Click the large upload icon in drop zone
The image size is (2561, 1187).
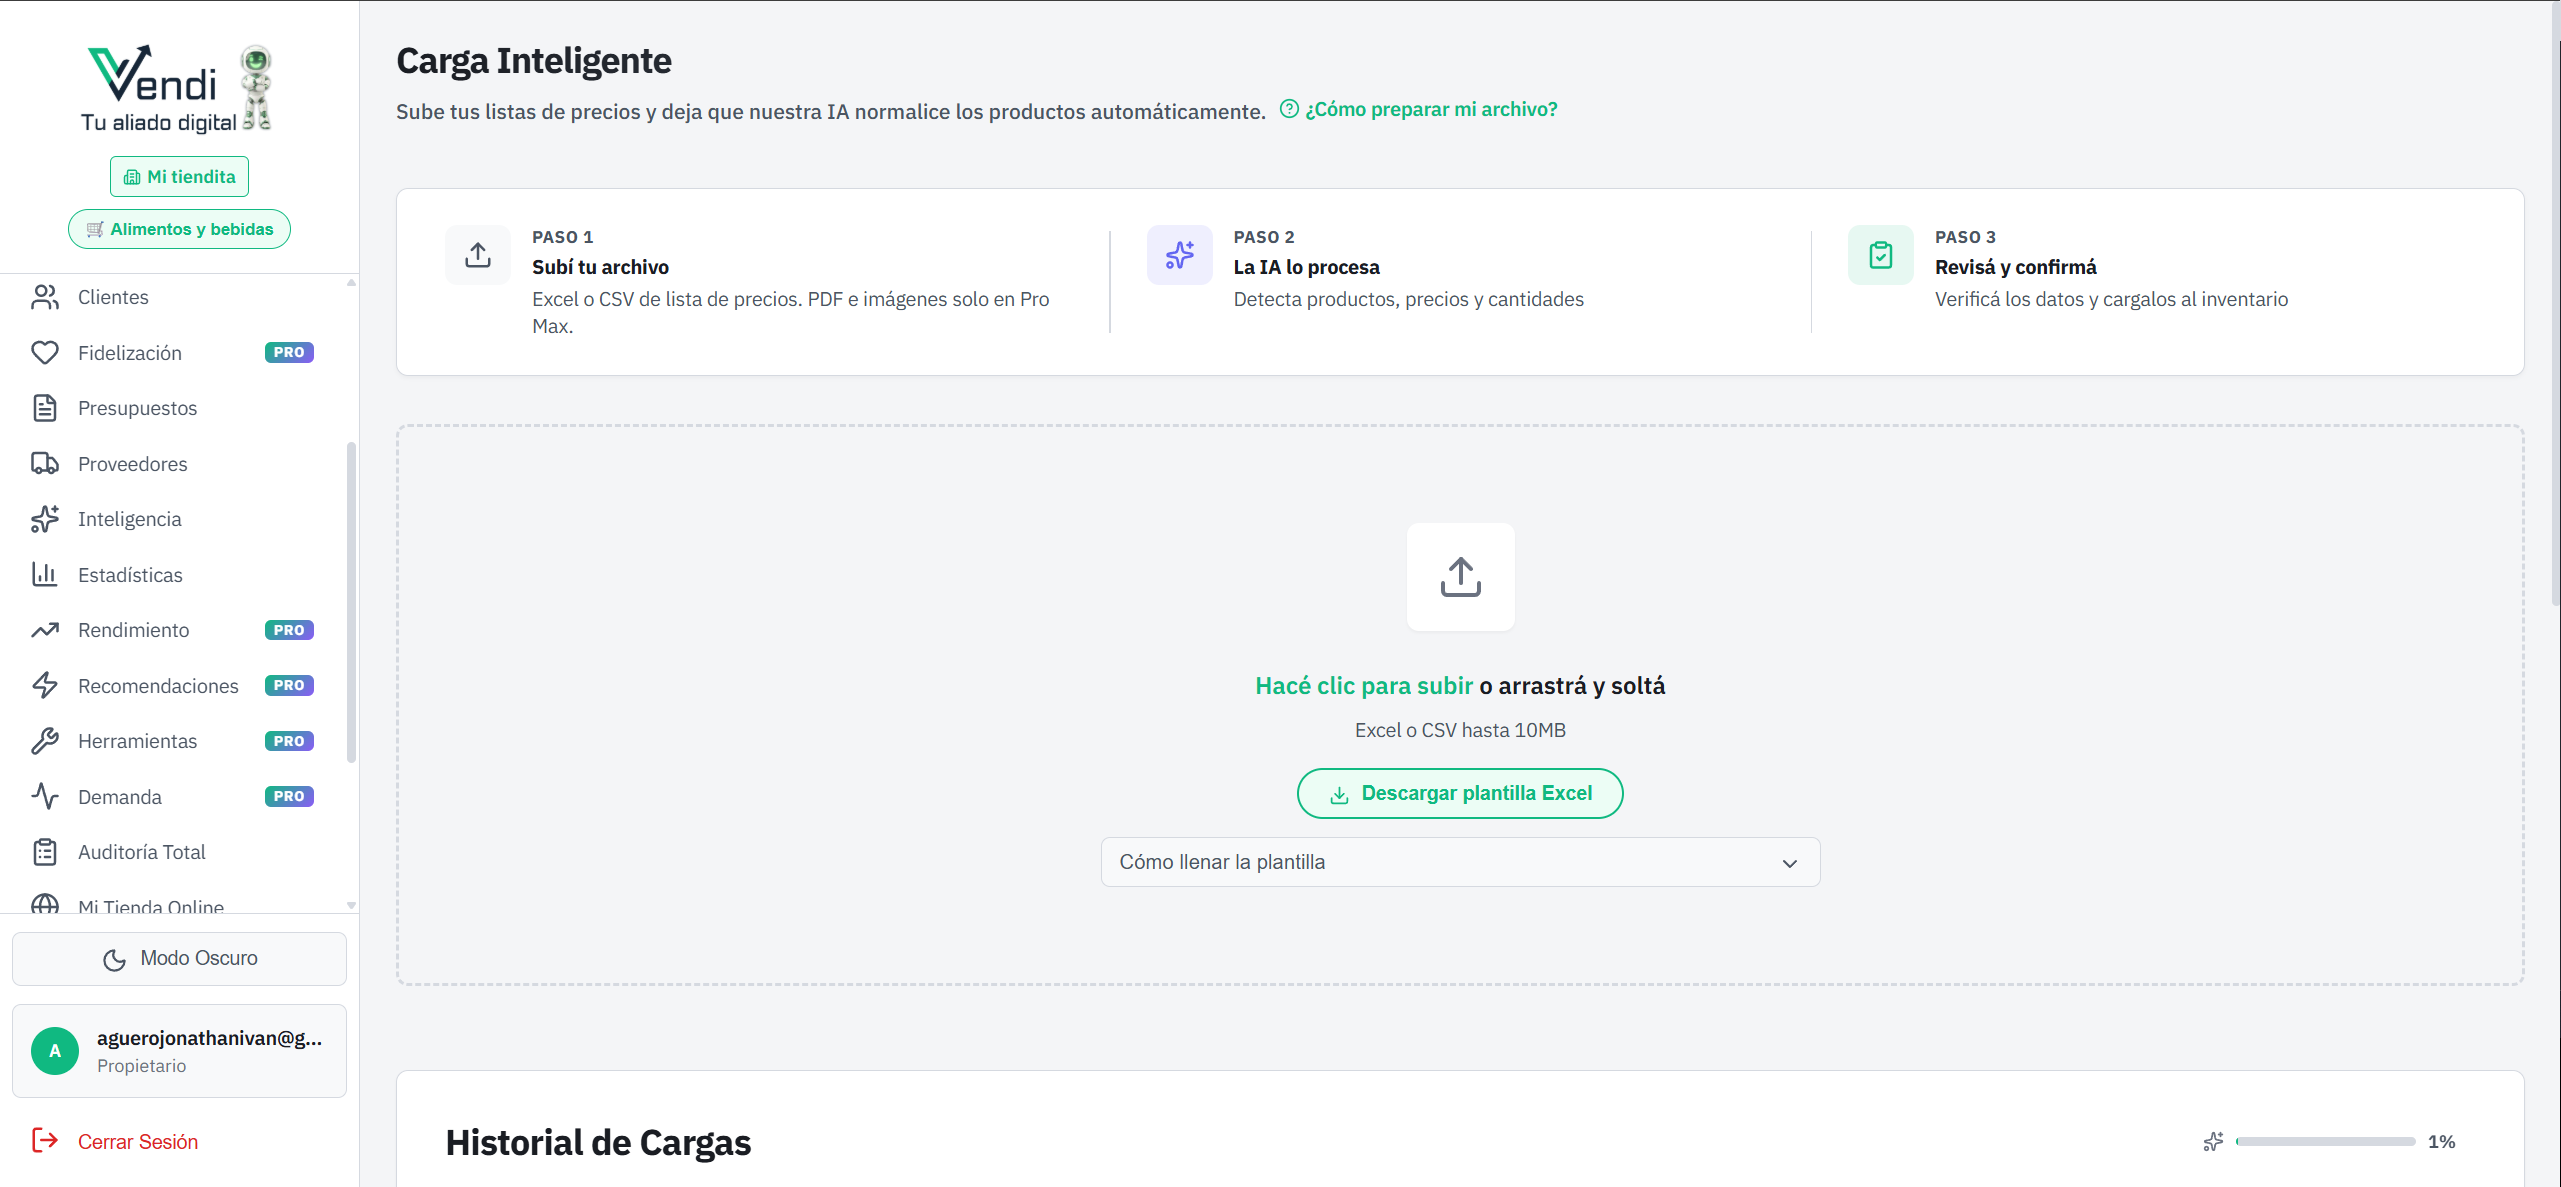pyautogui.click(x=1460, y=577)
